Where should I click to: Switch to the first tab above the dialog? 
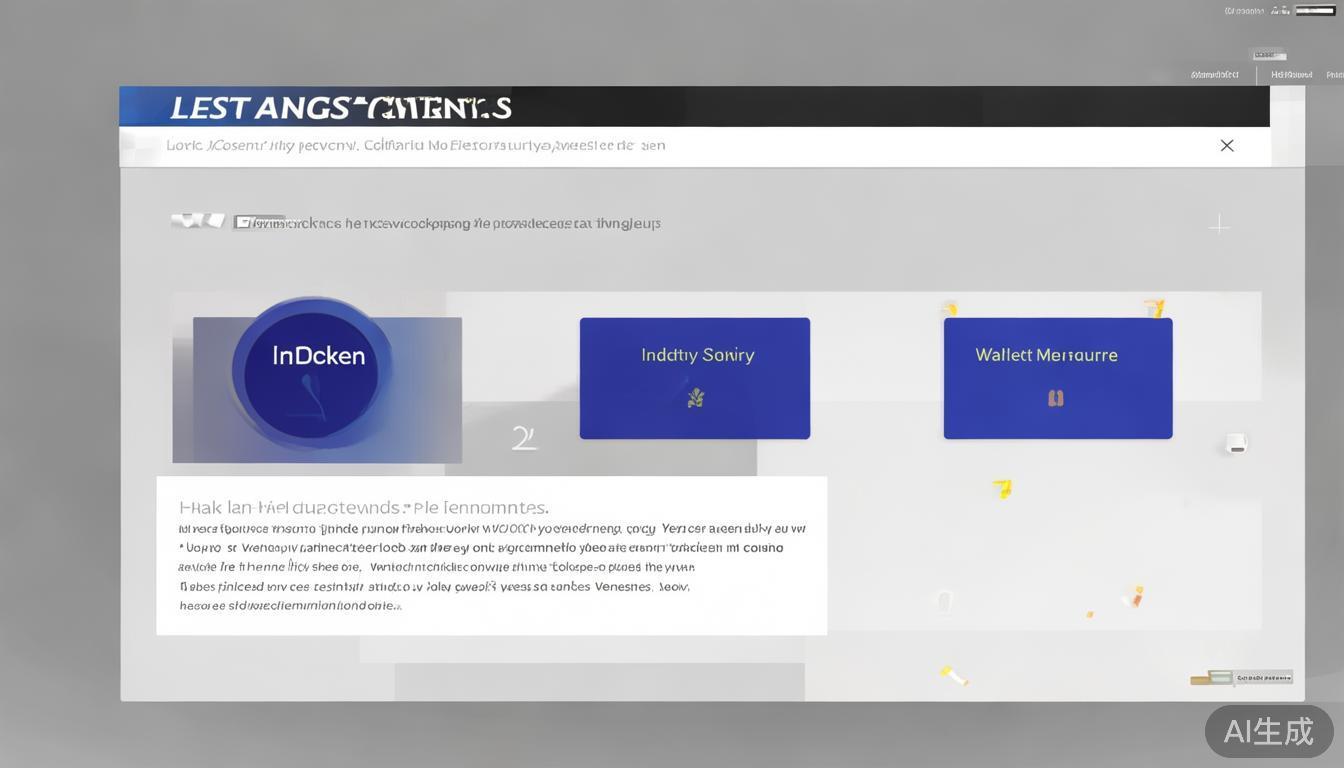1214,74
